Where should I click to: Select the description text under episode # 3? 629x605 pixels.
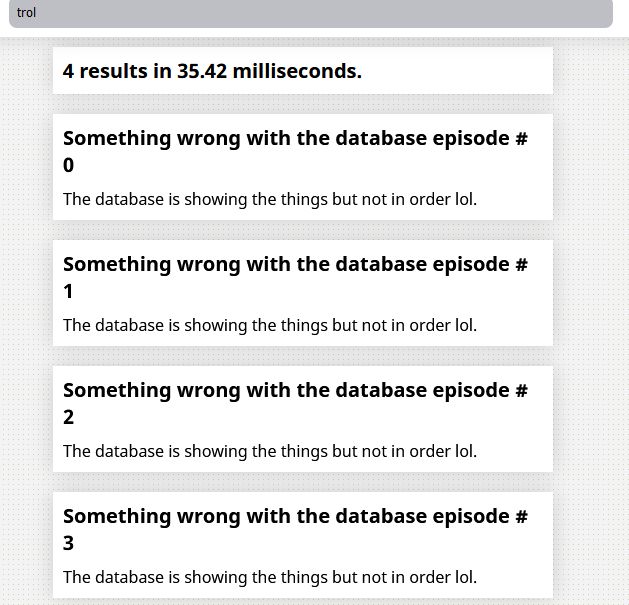click(x=270, y=577)
